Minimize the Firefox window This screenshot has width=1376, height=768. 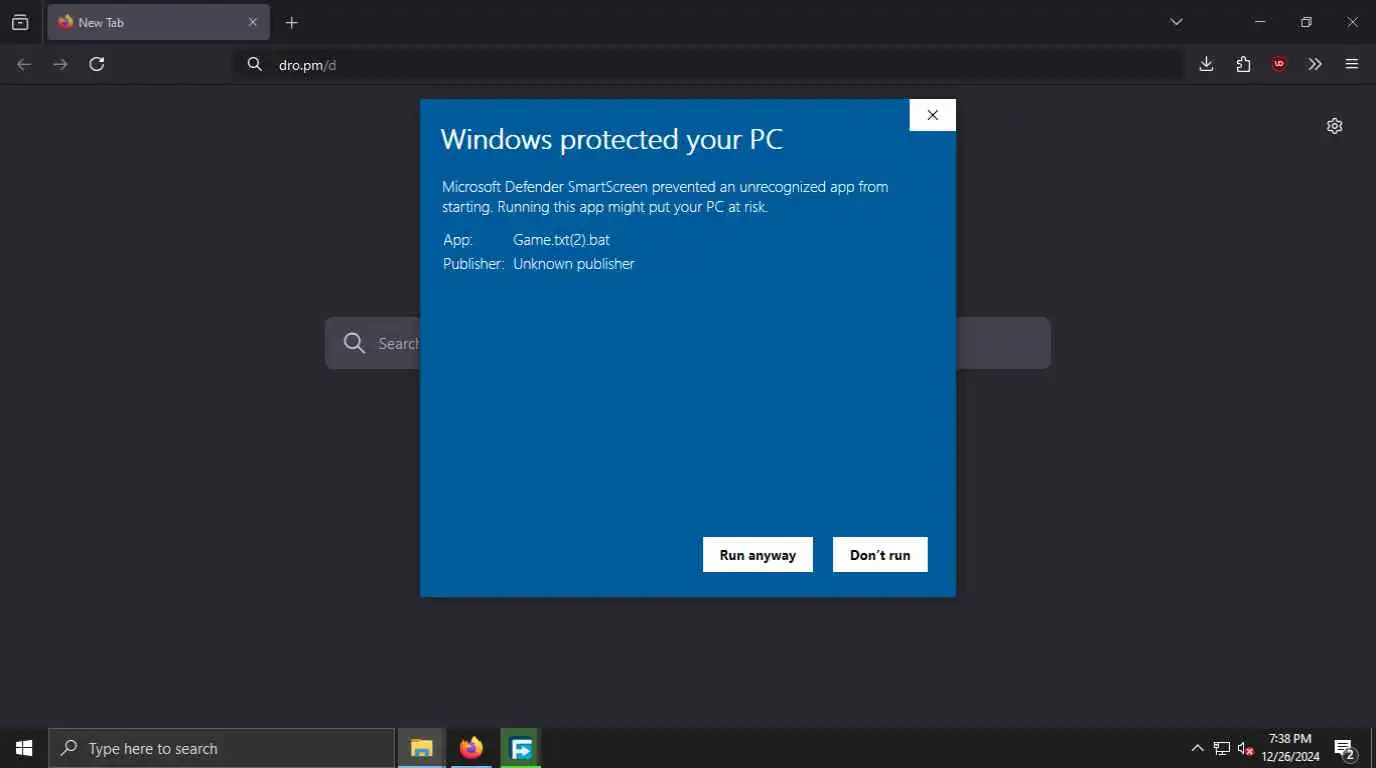1260,22
